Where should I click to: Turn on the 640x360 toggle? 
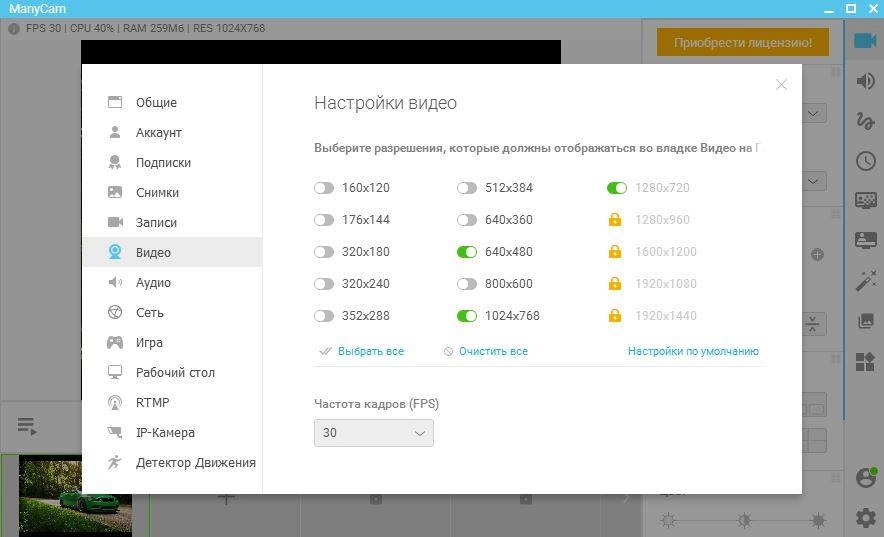pyautogui.click(x=467, y=220)
